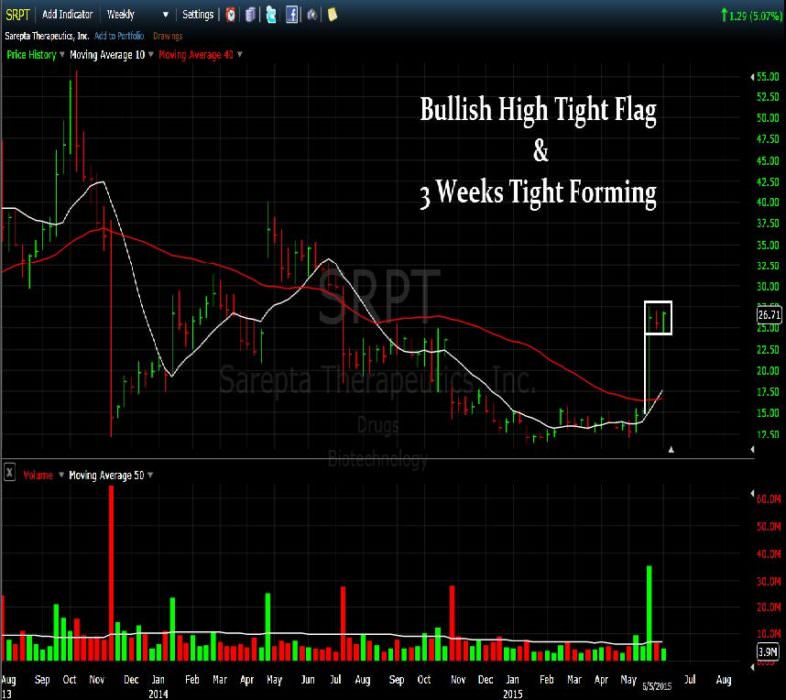The height and width of the screenshot is (700, 786).
Task: Click the SRPT ticker symbol box
Action: click(18, 15)
